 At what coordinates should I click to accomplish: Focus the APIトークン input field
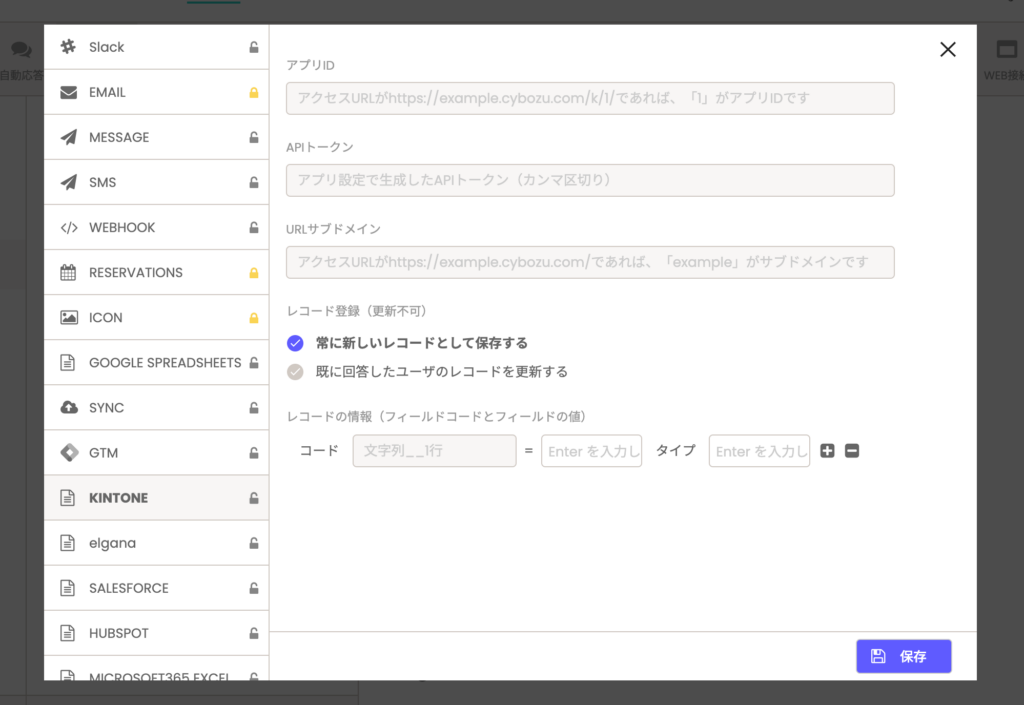590,180
